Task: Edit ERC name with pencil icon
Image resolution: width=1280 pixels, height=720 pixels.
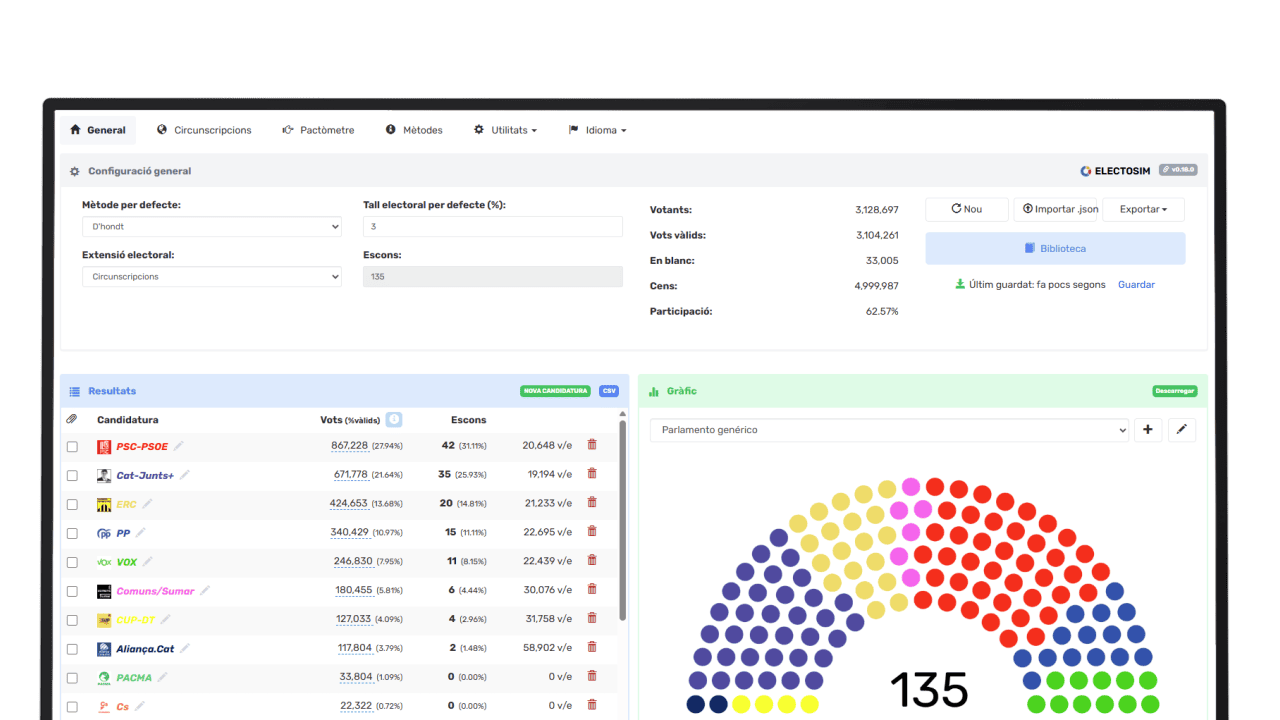Action: tap(147, 504)
